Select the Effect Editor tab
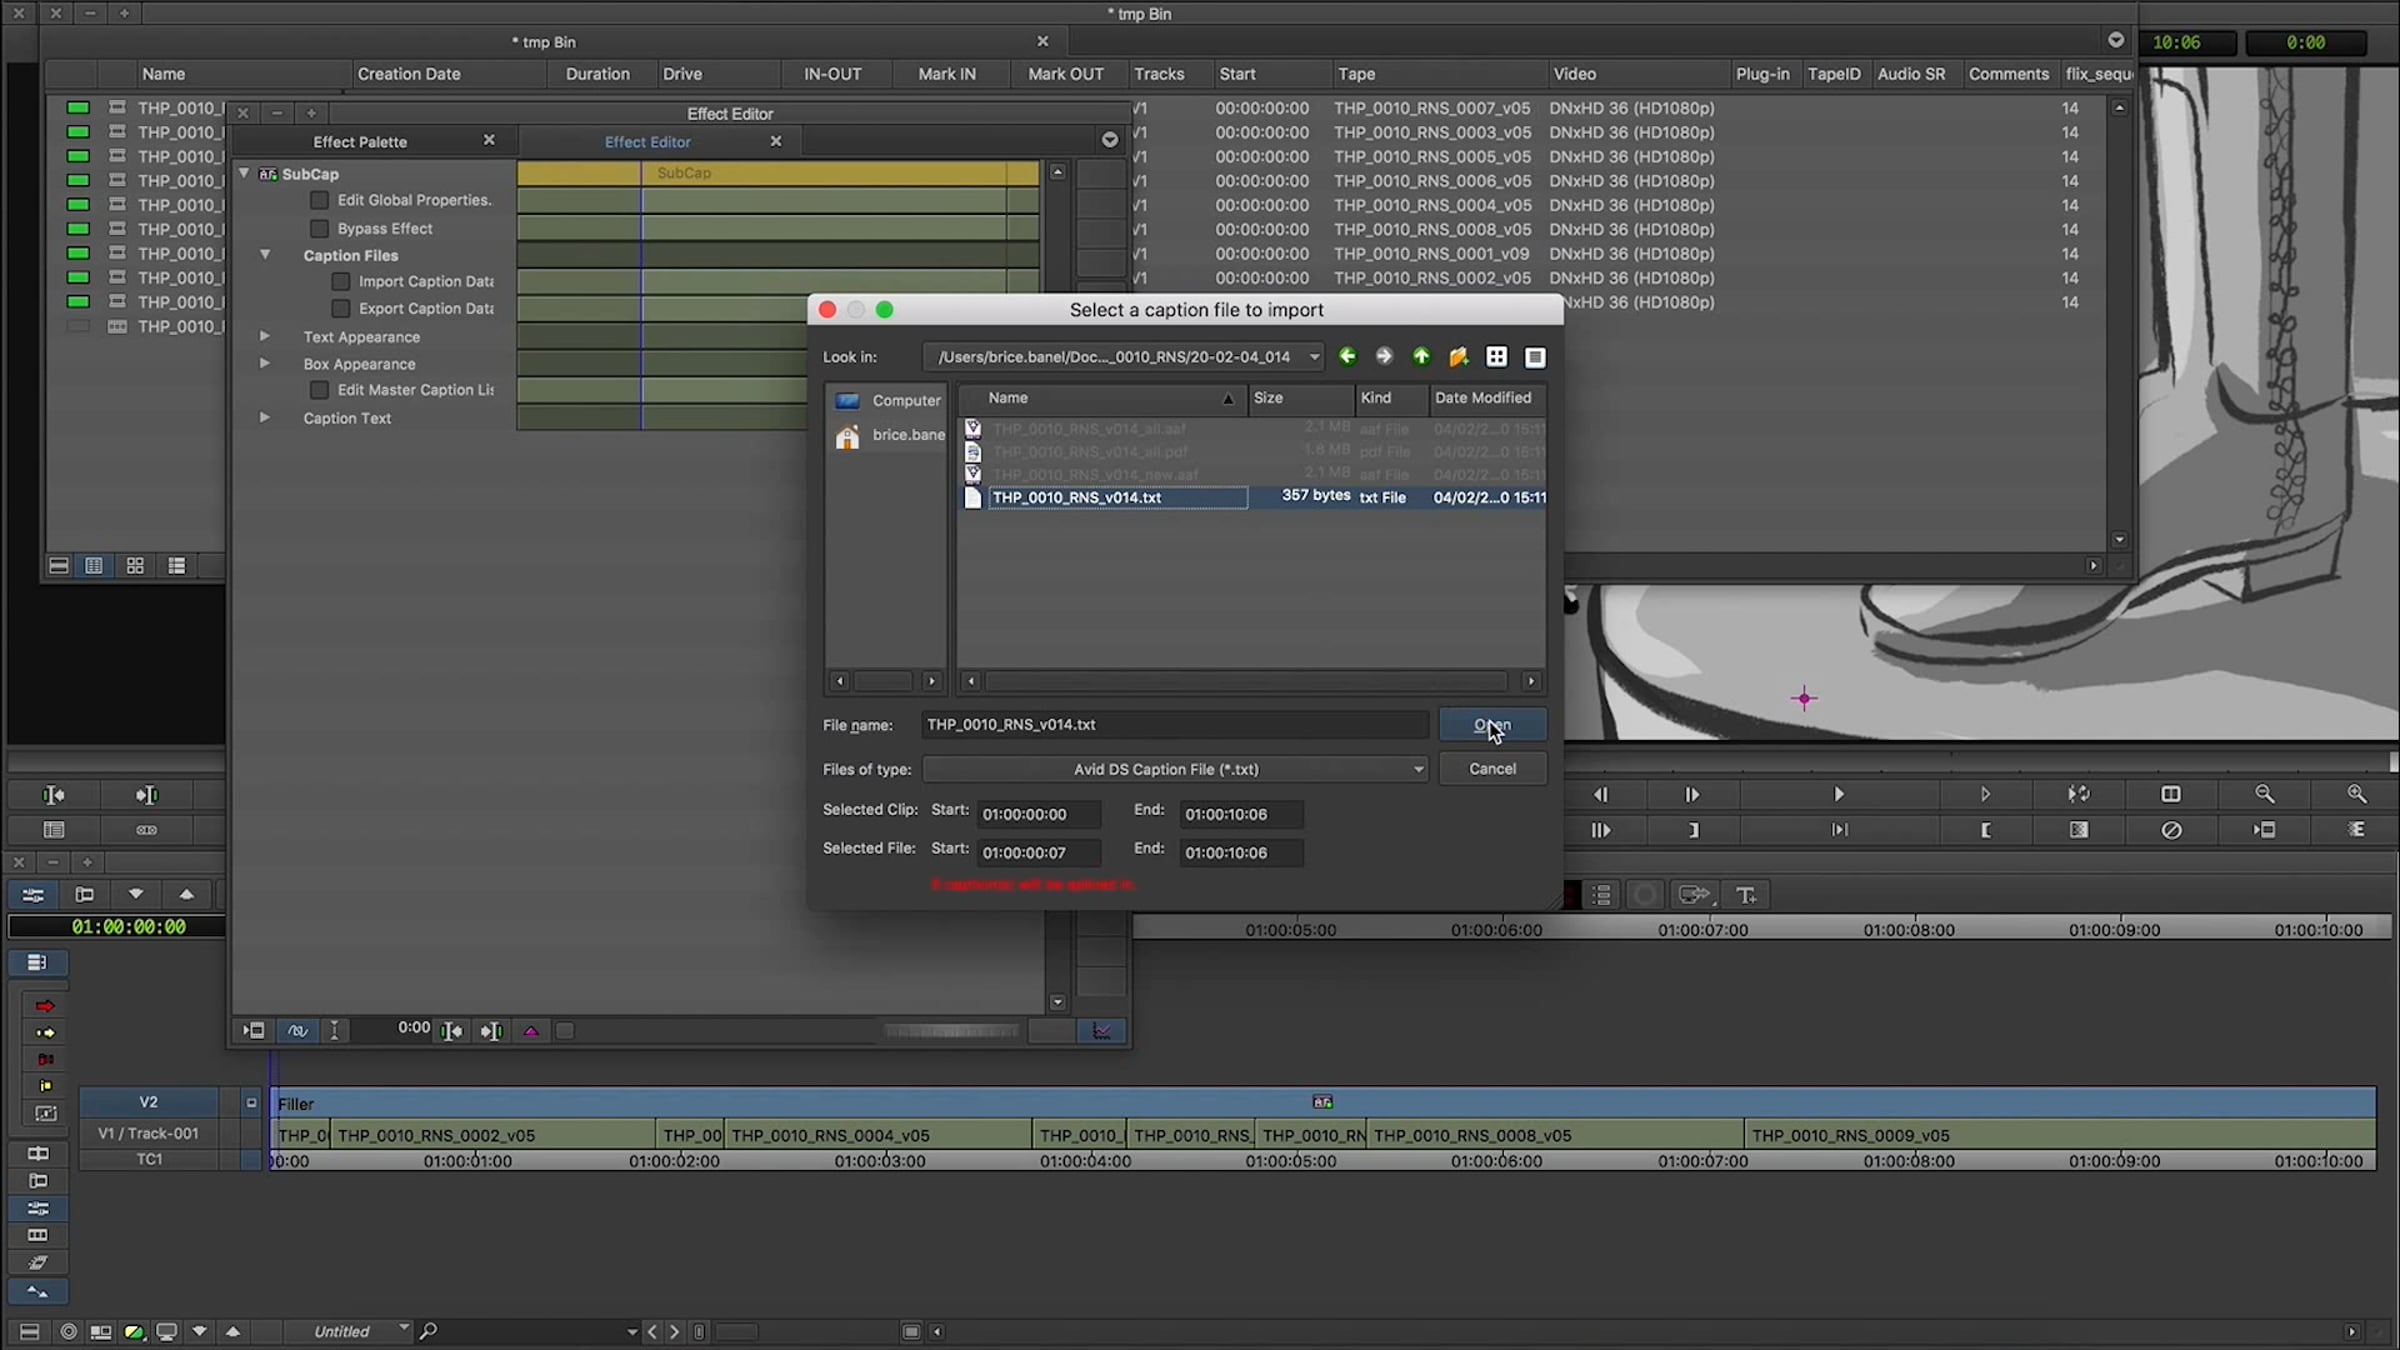2400x1350 pixels. click(x=647, y=142)
